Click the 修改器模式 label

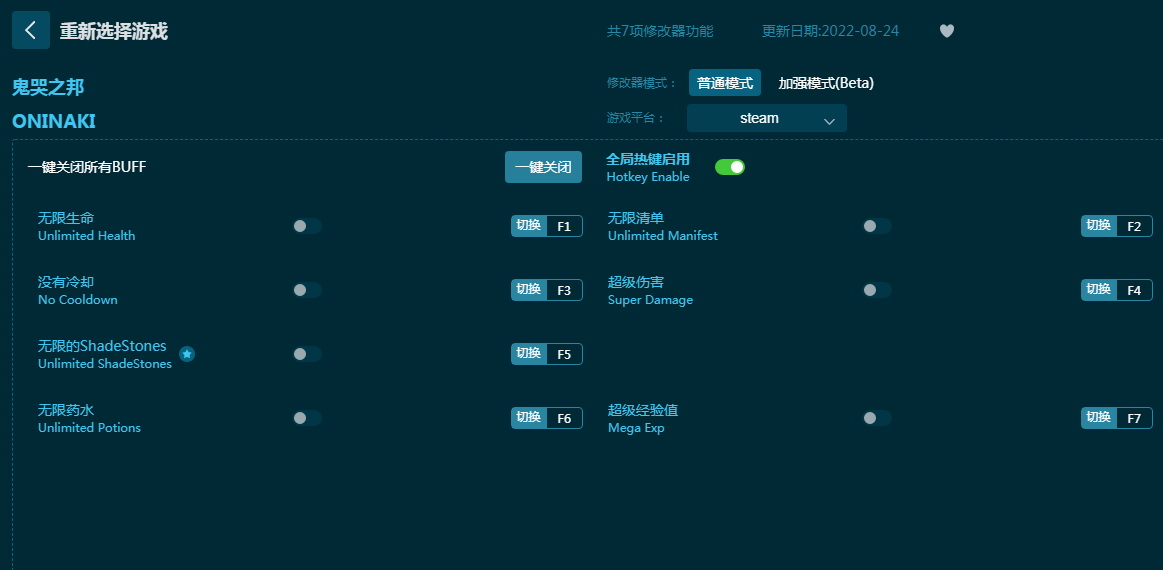coord(642,83)
